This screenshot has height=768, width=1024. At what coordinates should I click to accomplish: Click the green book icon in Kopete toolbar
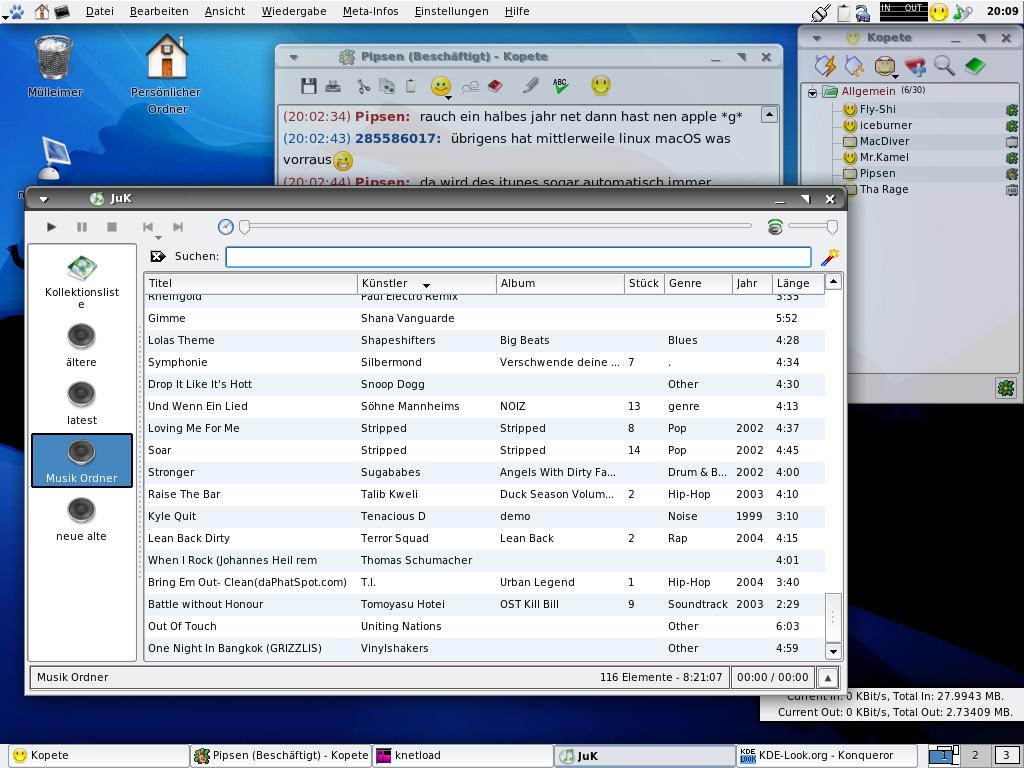pos(974,65)
